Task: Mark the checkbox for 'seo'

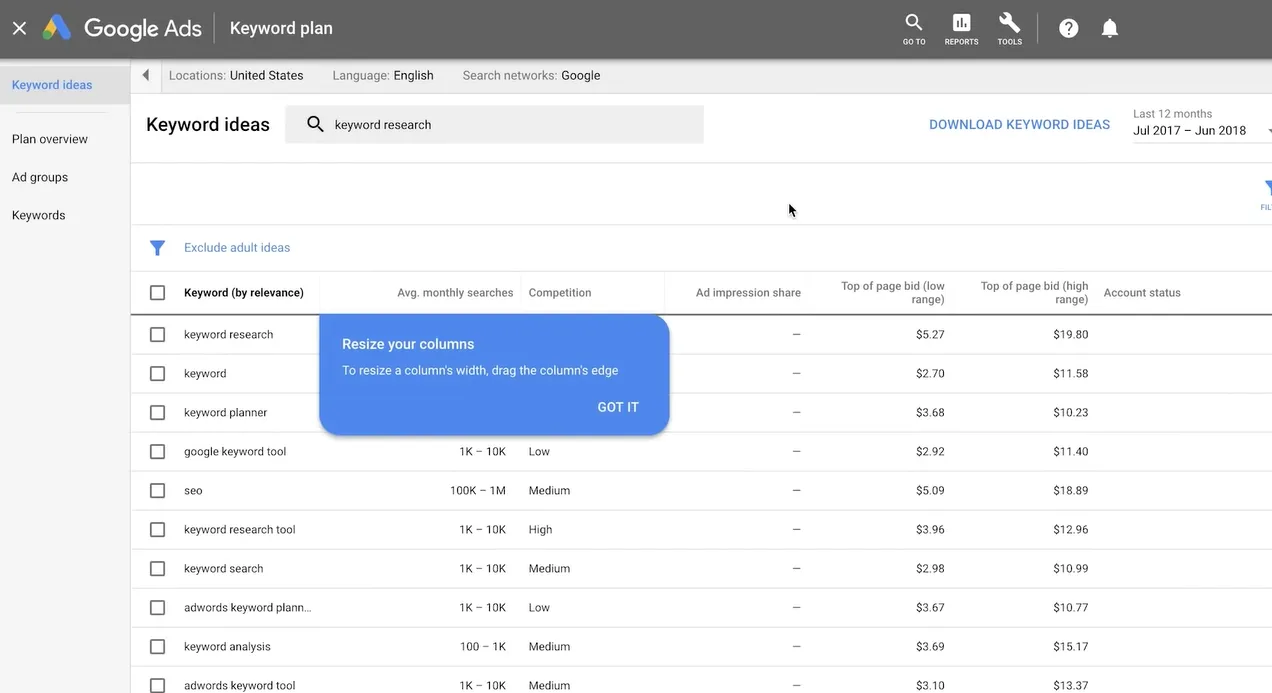Action: pos(157,491)
